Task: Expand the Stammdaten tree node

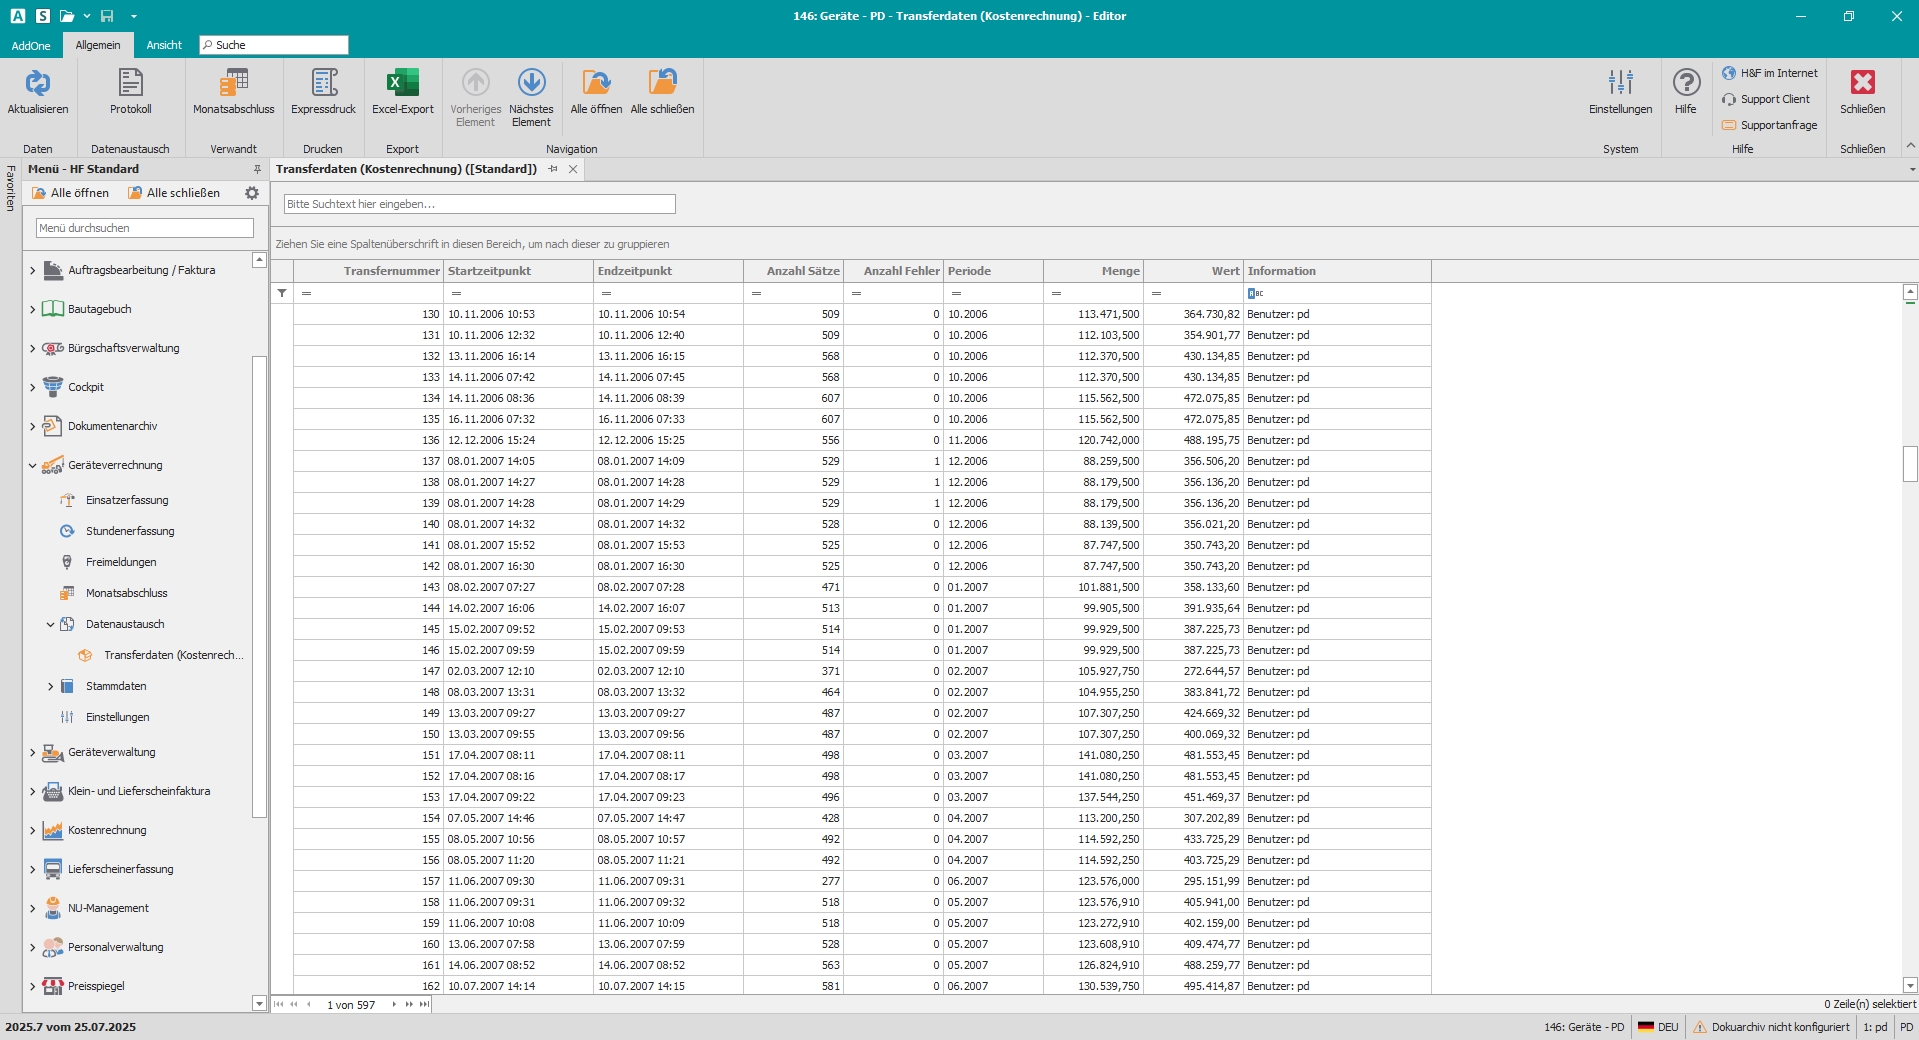Action: tap(51, 686)
